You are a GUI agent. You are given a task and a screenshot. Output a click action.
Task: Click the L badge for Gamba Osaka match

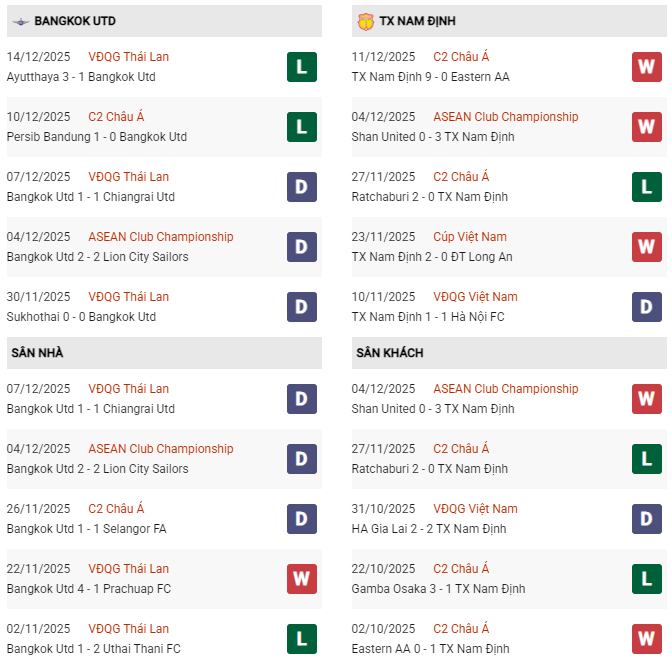(646, 579)
